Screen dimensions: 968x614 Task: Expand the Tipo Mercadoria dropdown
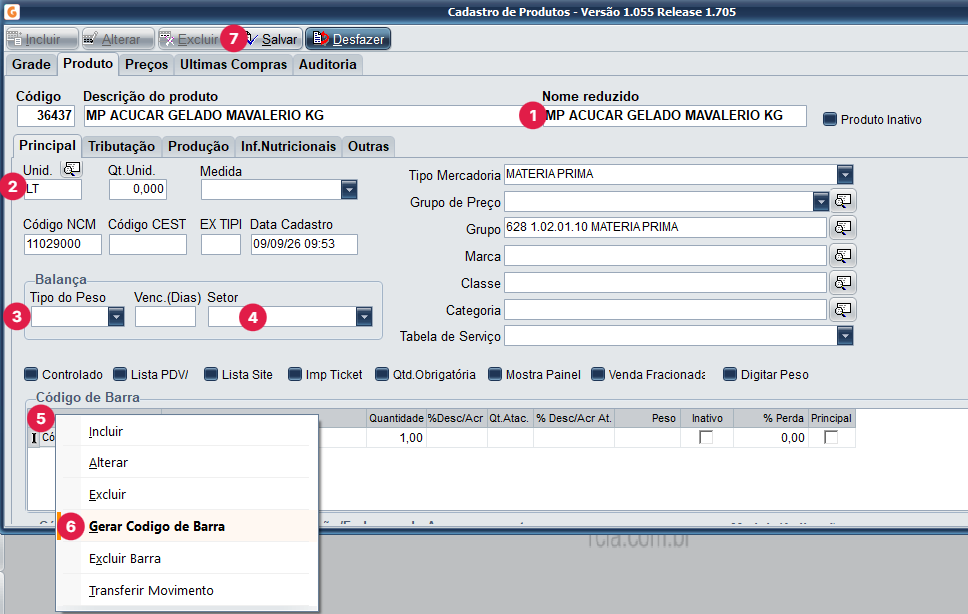pyautogui.click(x=845, y=174)
